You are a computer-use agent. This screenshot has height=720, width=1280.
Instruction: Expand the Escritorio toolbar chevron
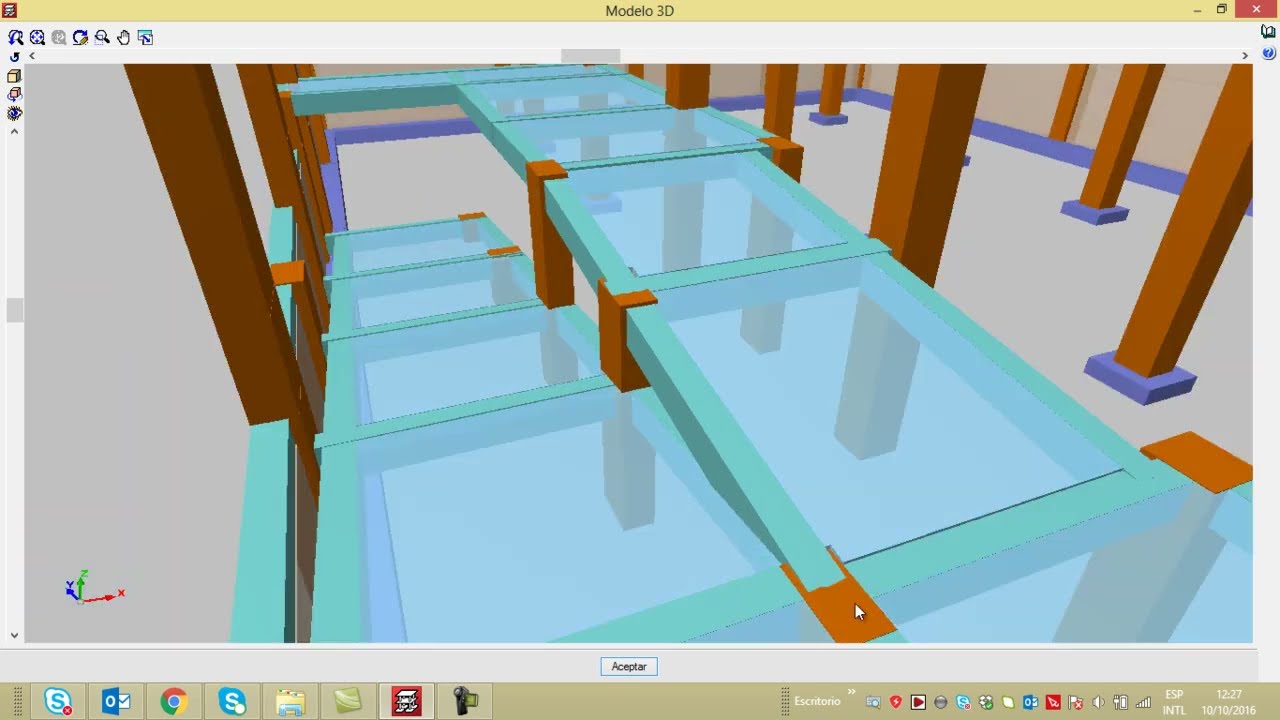[852, 691]
